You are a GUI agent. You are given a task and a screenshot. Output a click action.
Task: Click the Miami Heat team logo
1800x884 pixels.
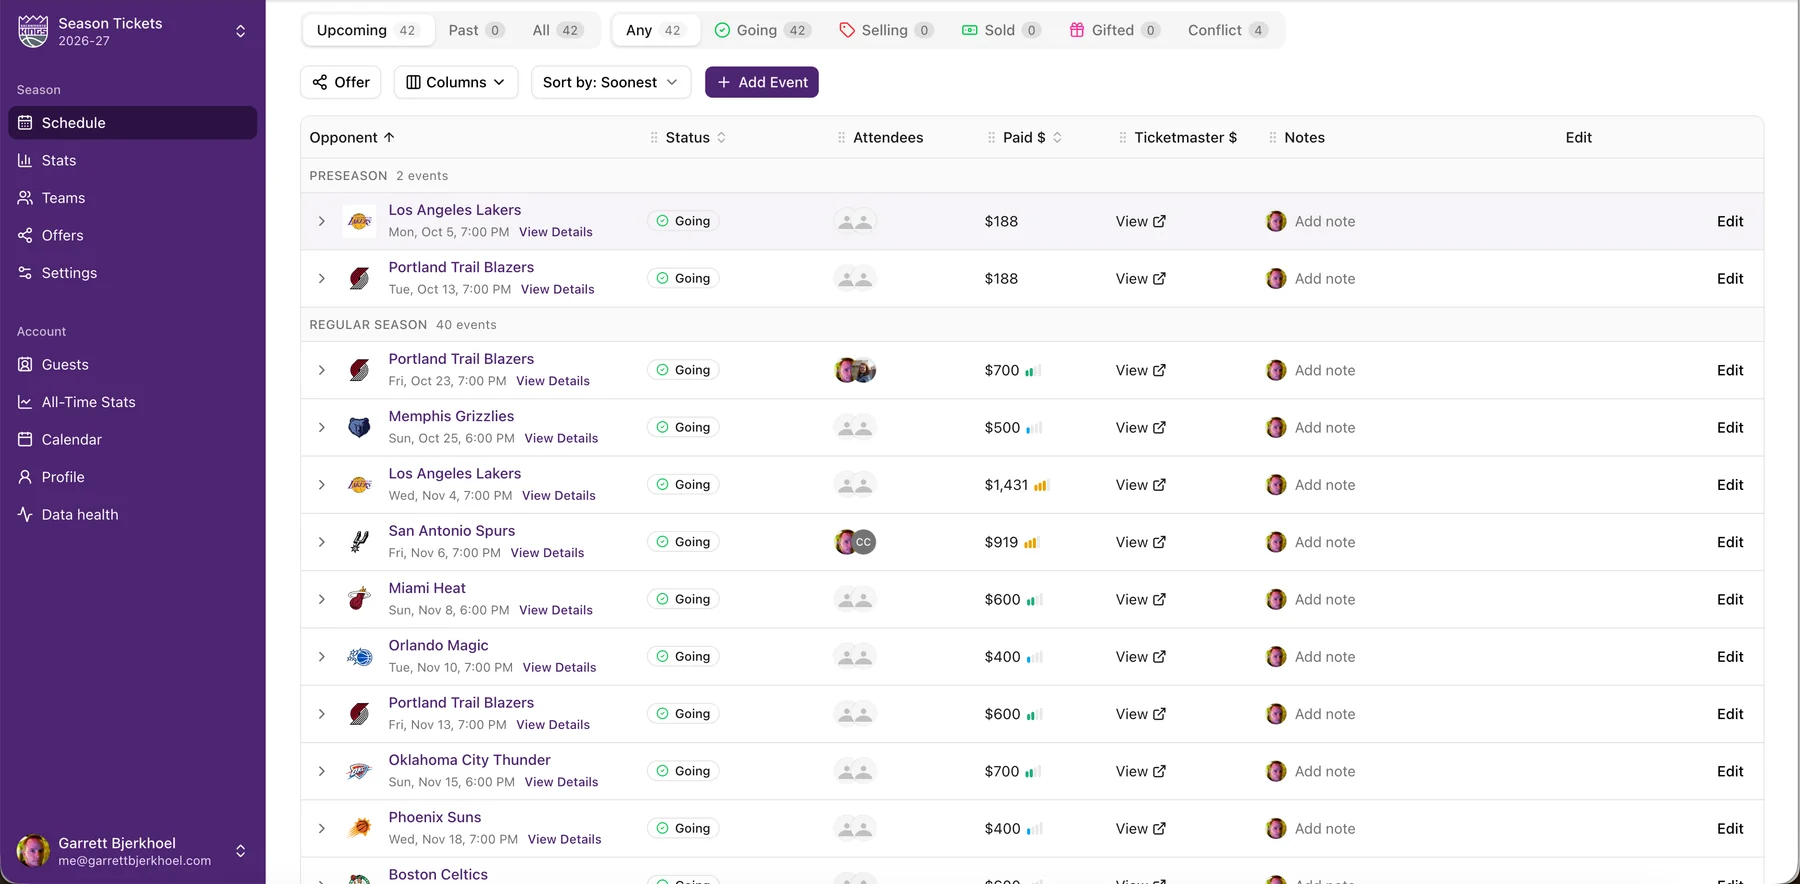359,599
